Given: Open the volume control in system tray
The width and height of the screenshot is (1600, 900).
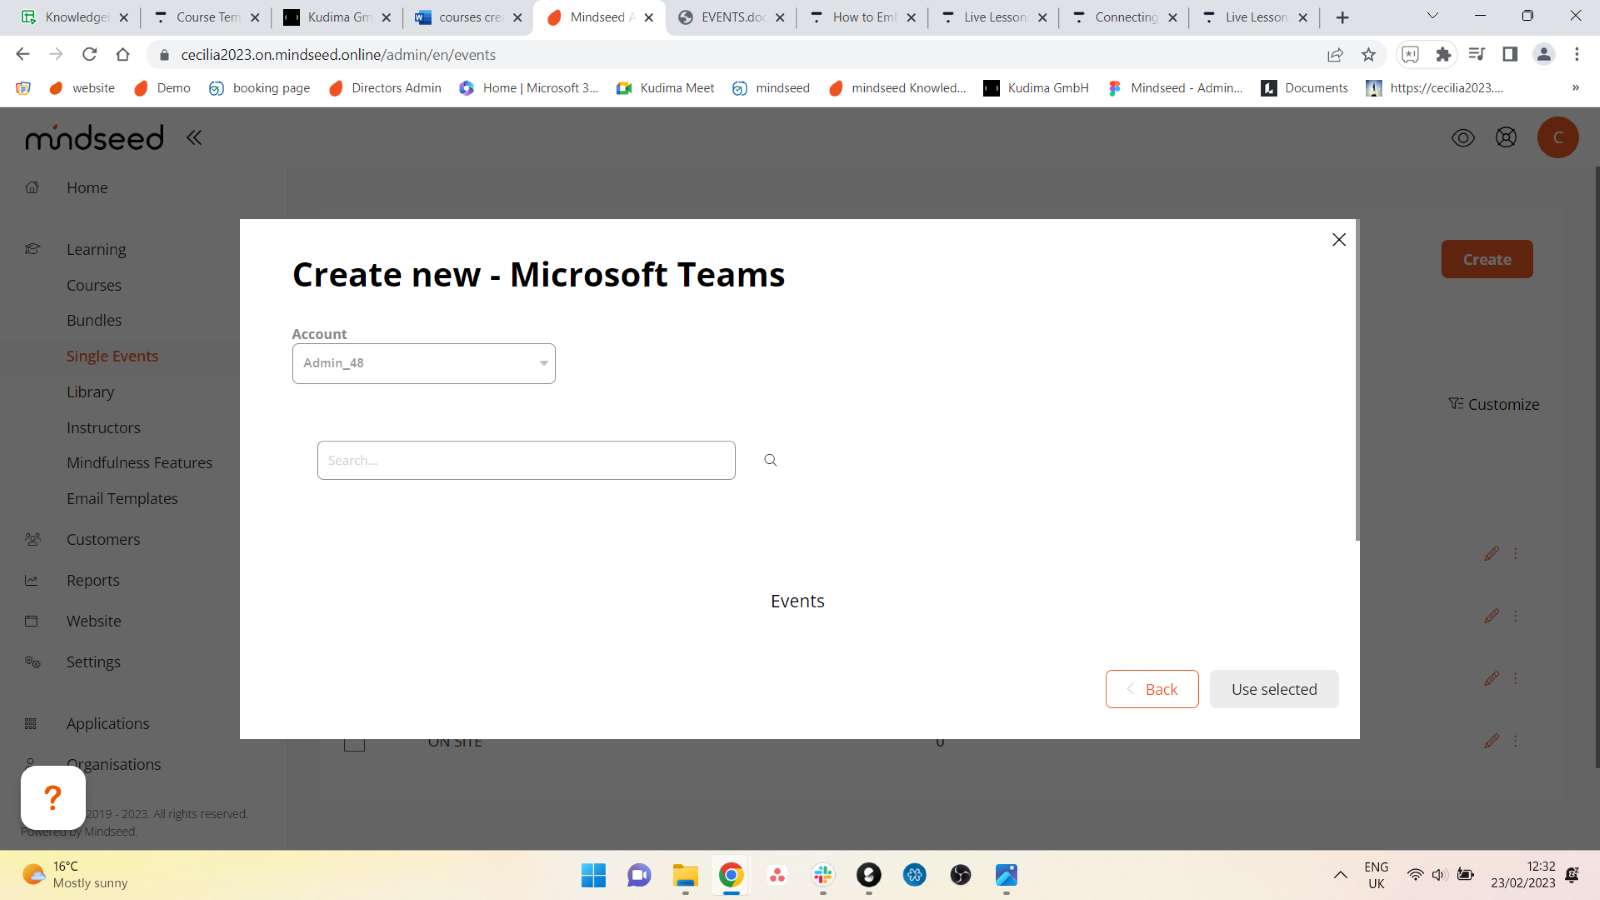Looking at the screenshot, I should click(1439, 875).
